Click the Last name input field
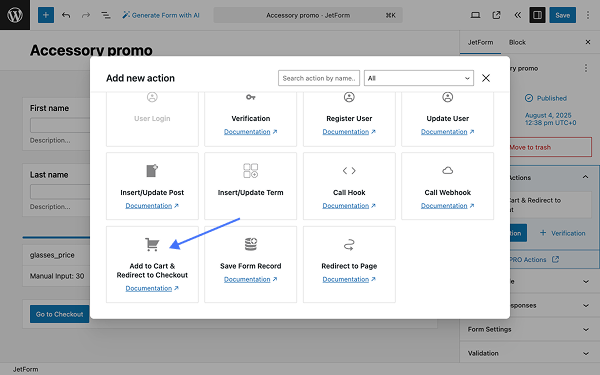The image size is (600, 375). pyautogui.click(x=60, y=191)
